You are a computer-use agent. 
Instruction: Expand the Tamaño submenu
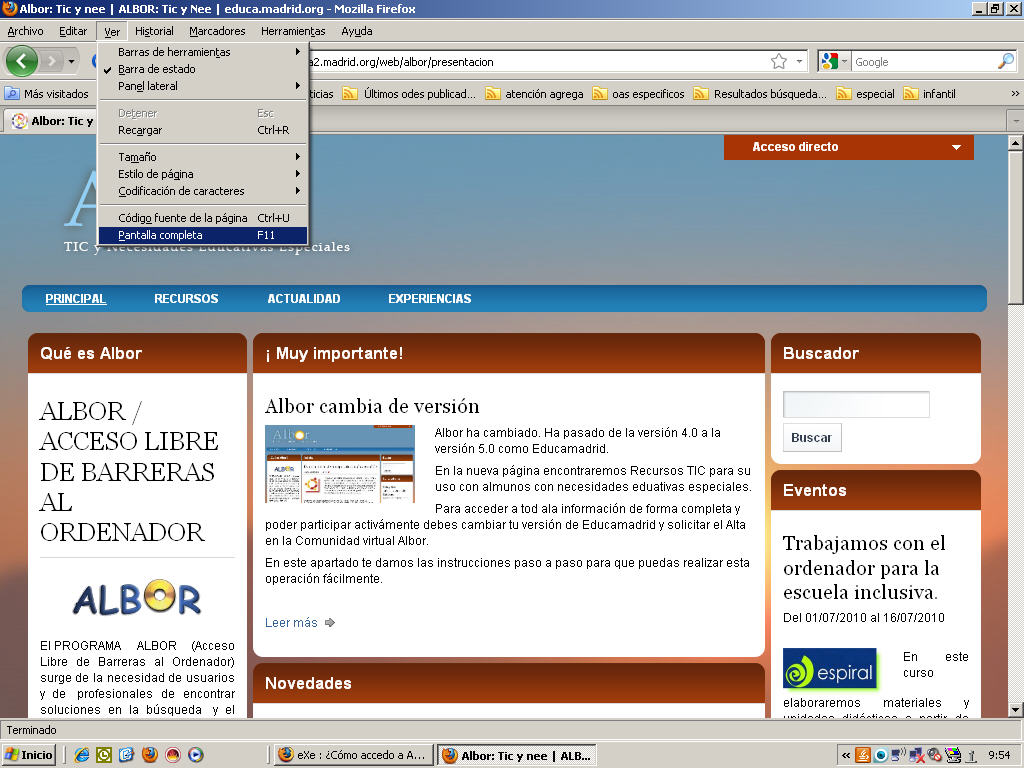click(202, 157)
